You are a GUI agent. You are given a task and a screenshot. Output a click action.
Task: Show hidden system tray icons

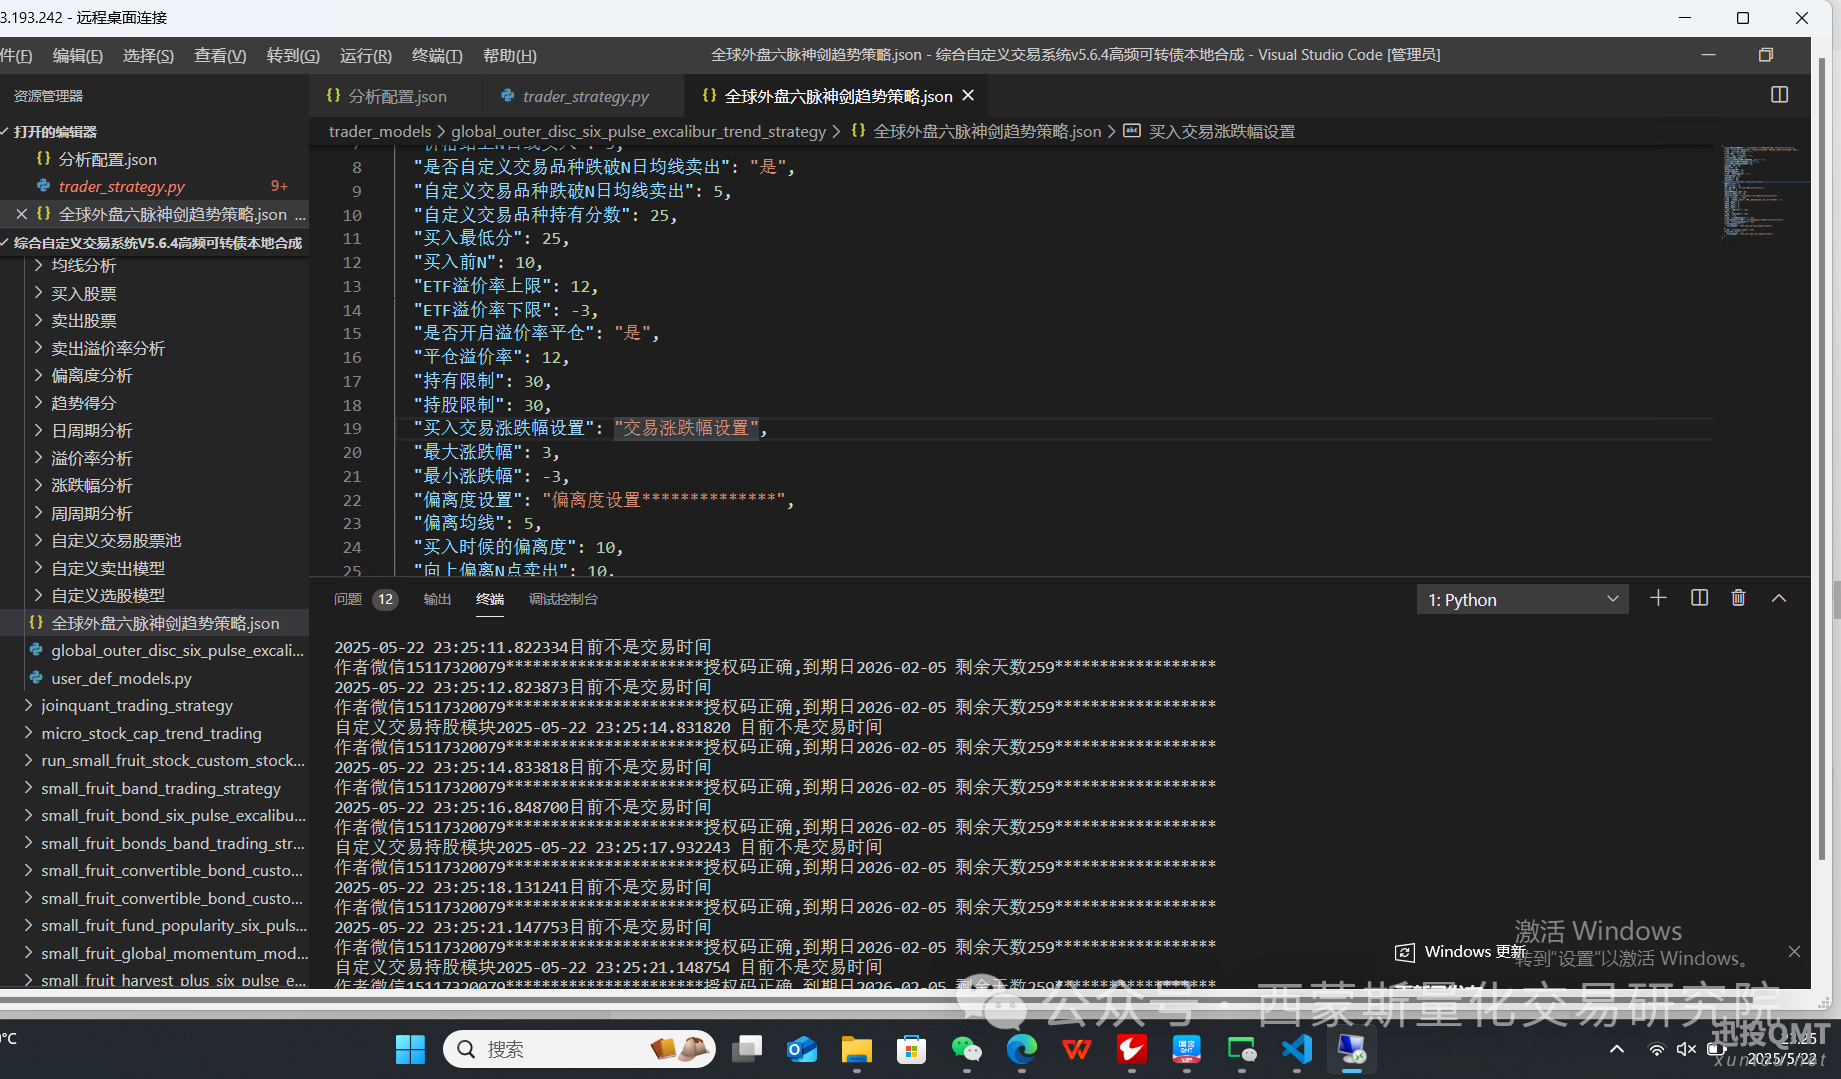pyautogui.click(x=1616, y=1049)
